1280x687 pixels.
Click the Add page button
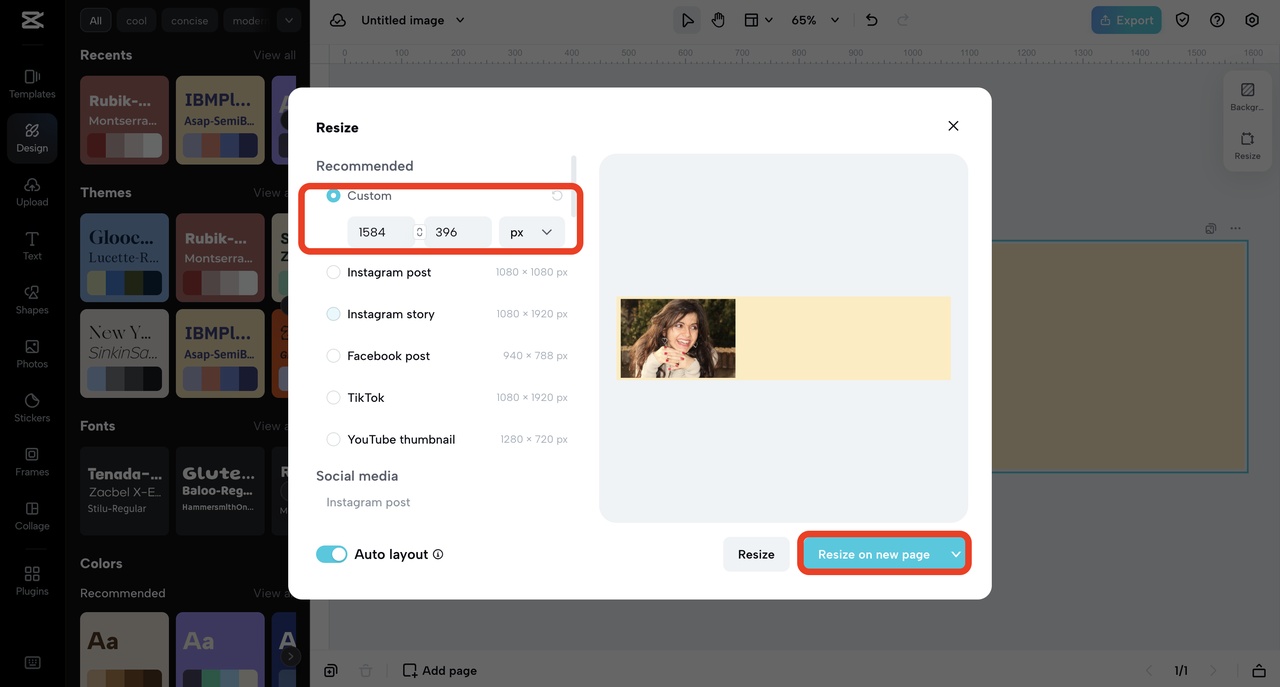[440, 670]
